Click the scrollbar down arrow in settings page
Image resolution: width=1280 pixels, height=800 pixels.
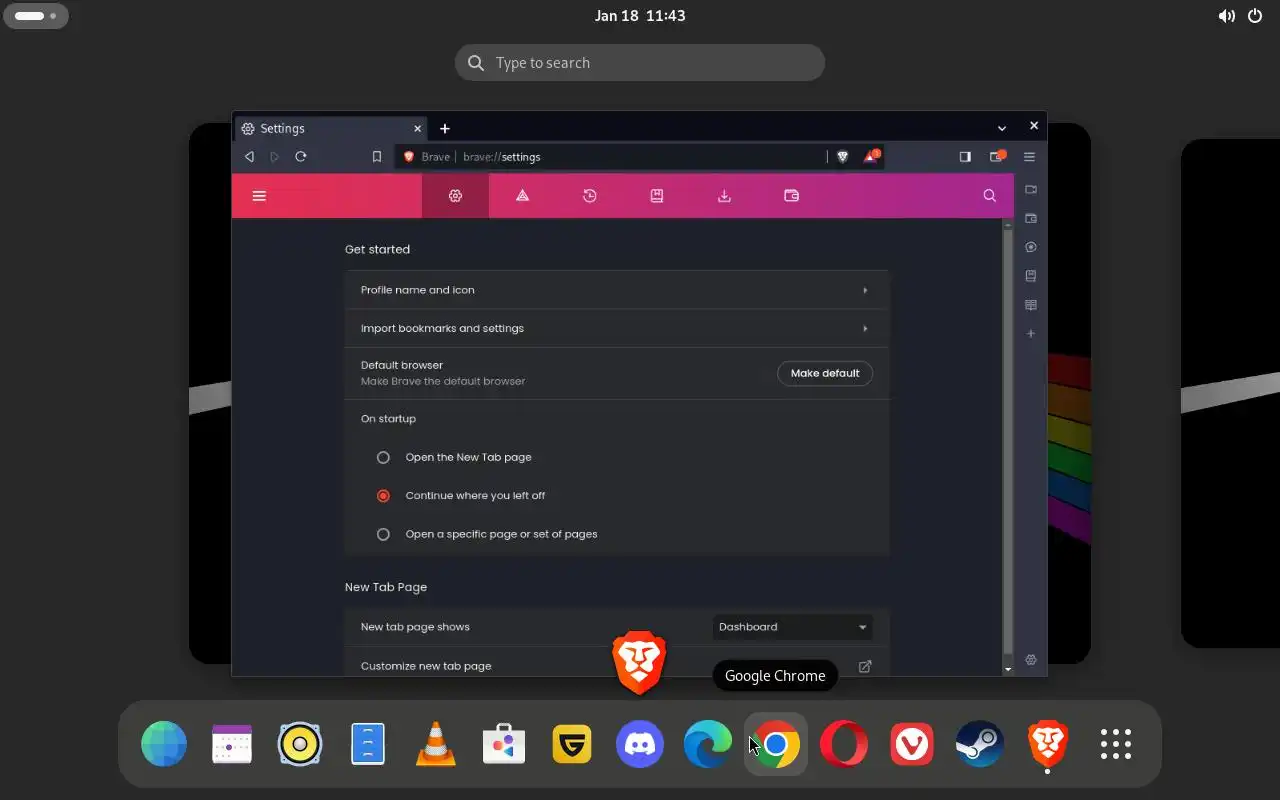1007,669
